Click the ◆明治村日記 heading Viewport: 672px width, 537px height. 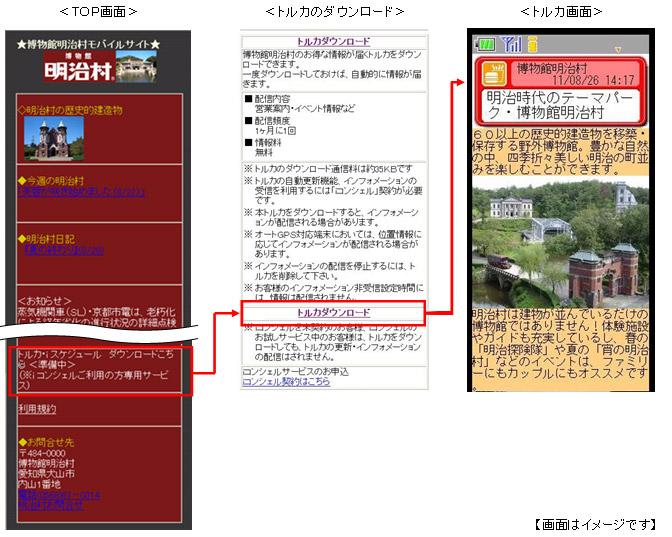46,239
